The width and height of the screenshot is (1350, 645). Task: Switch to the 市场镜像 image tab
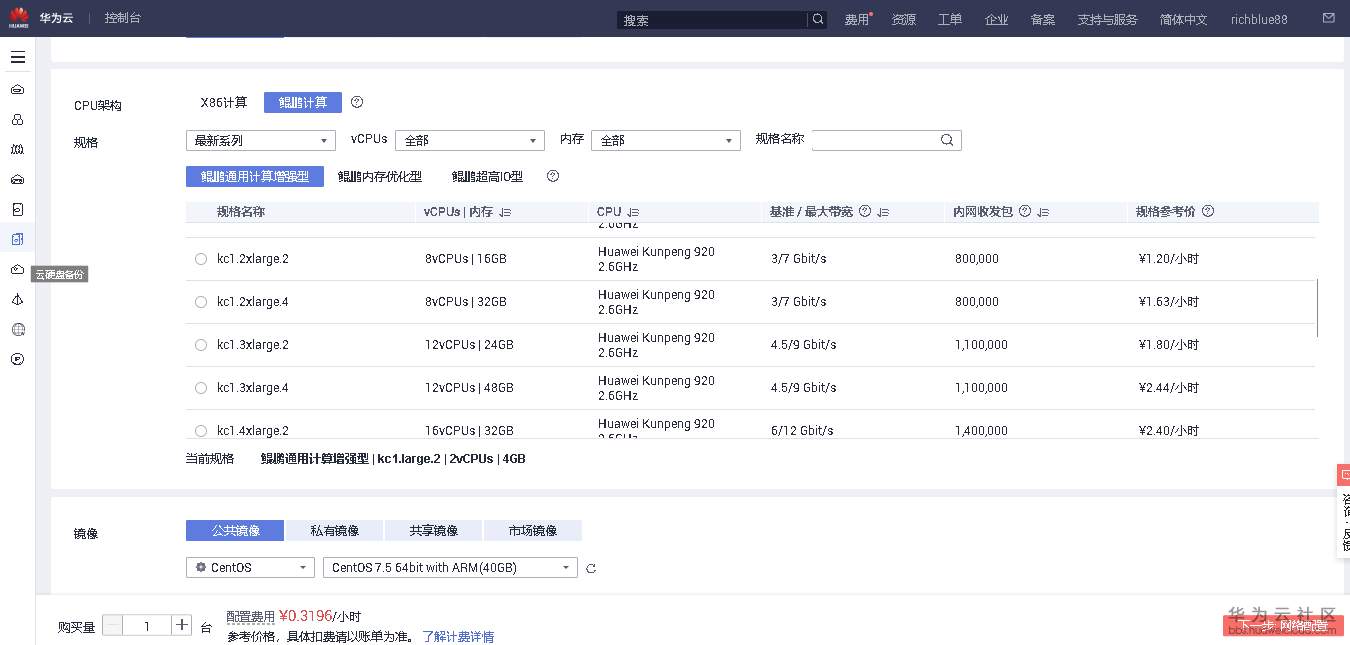532,530
